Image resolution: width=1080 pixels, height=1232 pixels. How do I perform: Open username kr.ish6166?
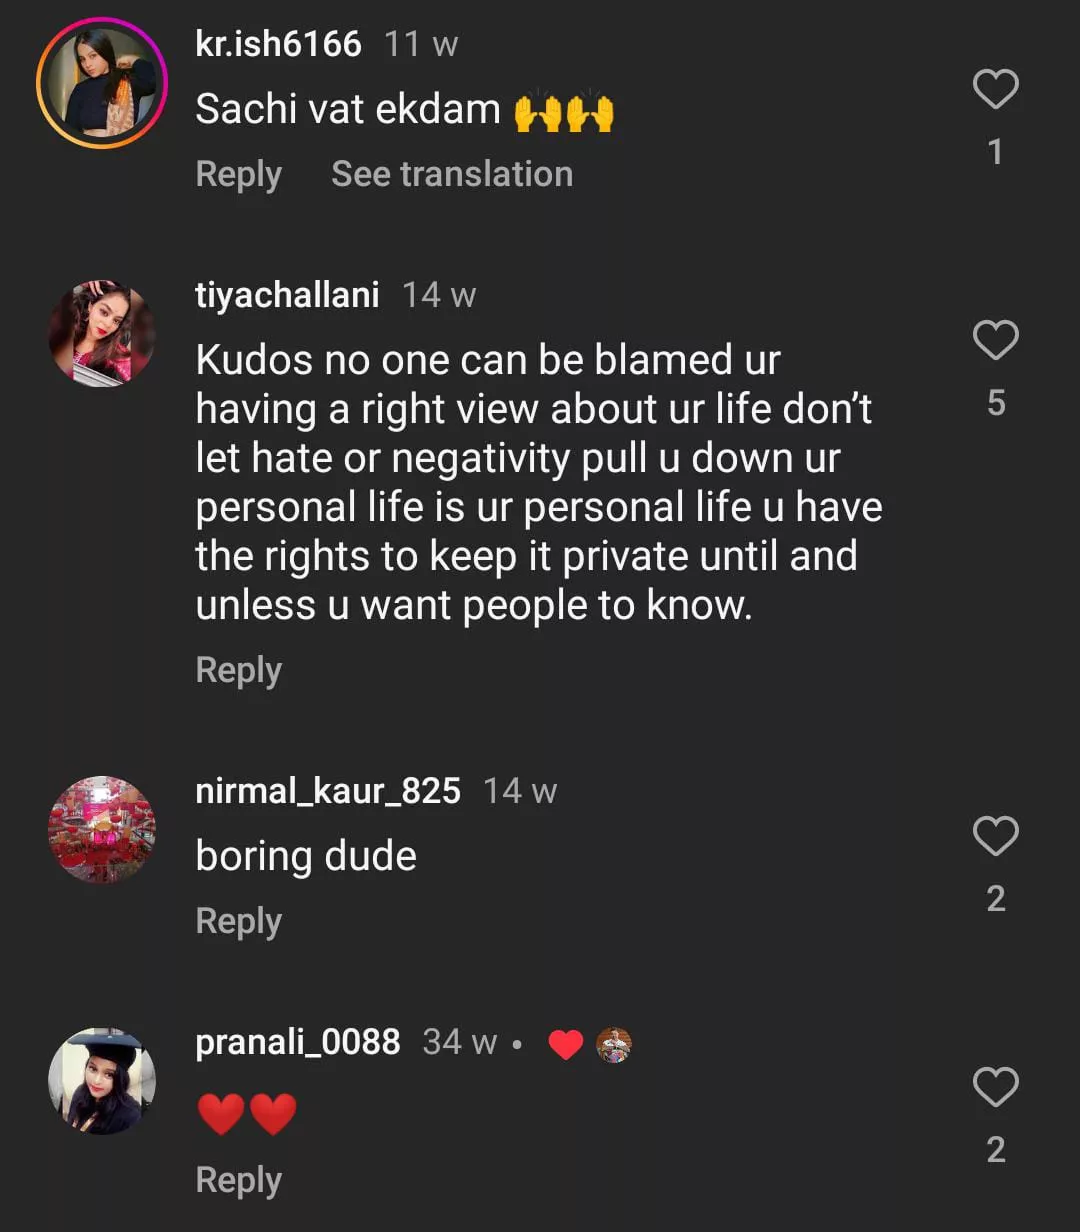tap(278, 44)
